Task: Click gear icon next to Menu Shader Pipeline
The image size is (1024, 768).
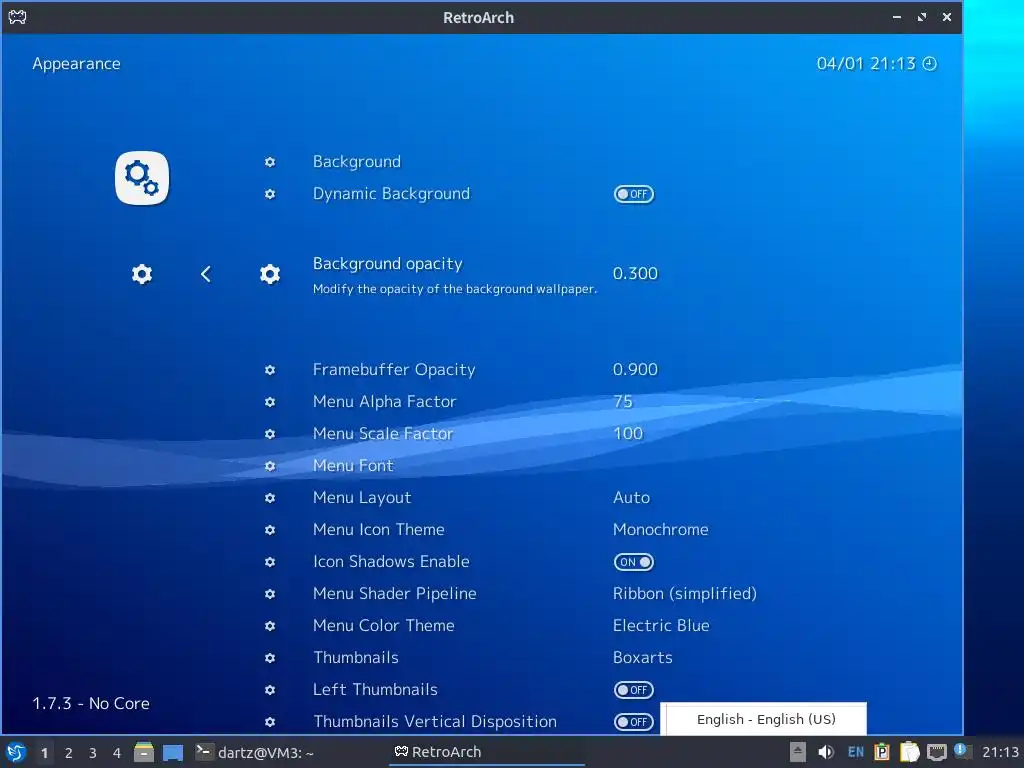Action: coord(270,594)
